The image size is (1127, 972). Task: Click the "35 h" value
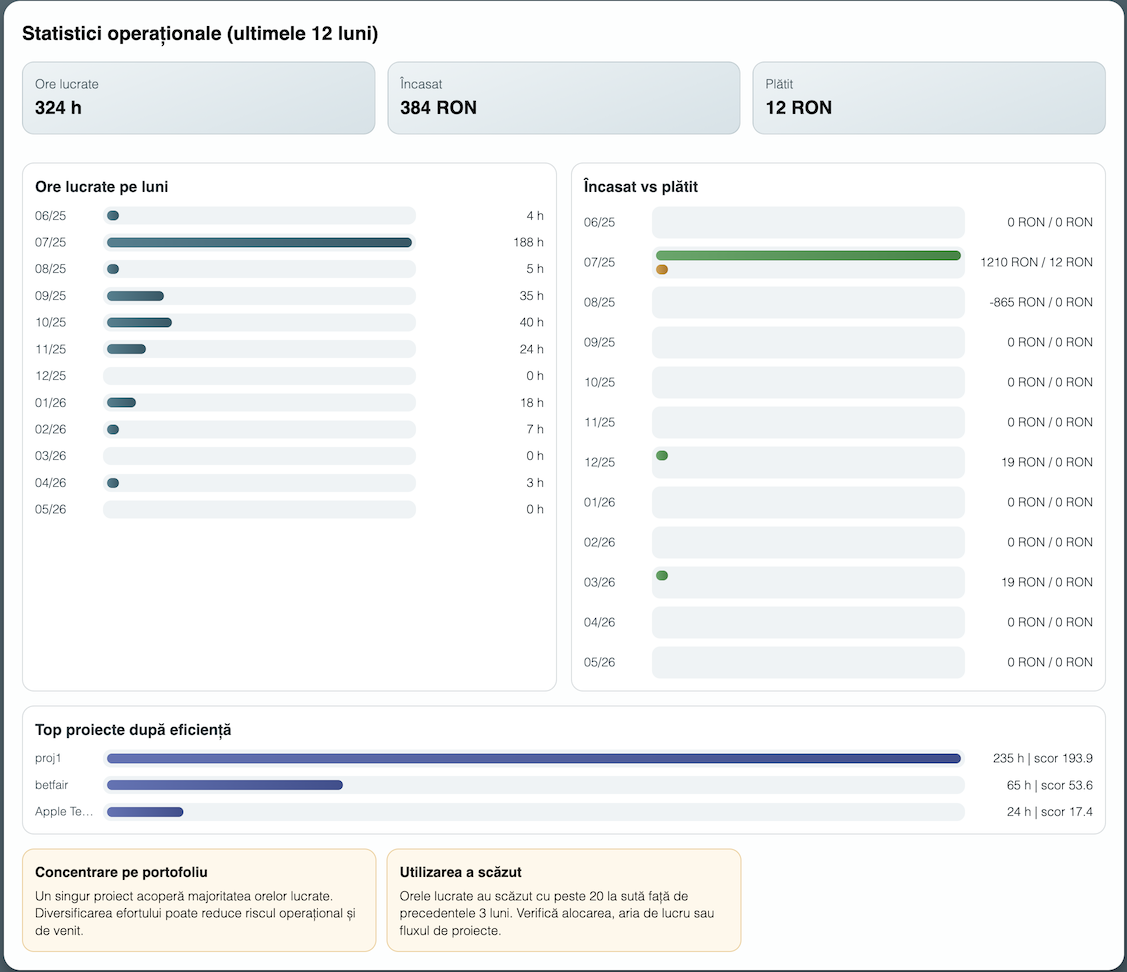tap(532, 295)
